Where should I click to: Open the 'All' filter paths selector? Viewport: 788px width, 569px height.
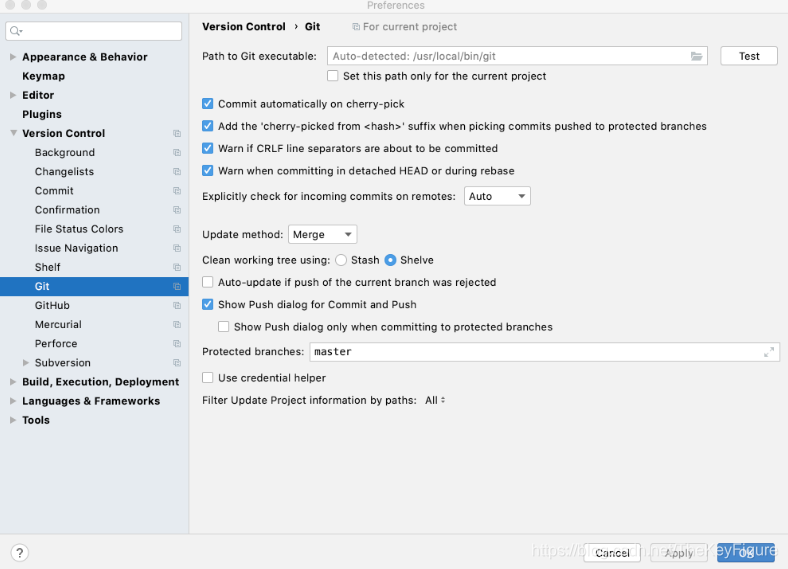click(435, 400)
